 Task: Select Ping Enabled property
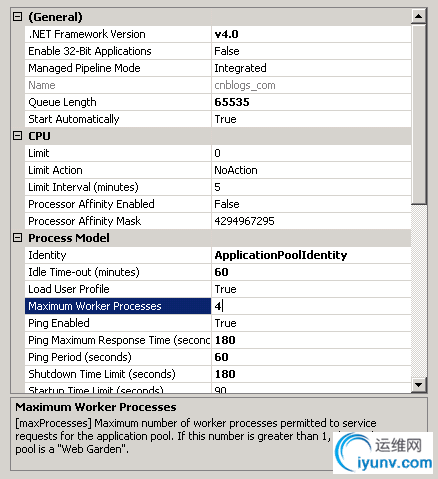[x=118, y=323]
